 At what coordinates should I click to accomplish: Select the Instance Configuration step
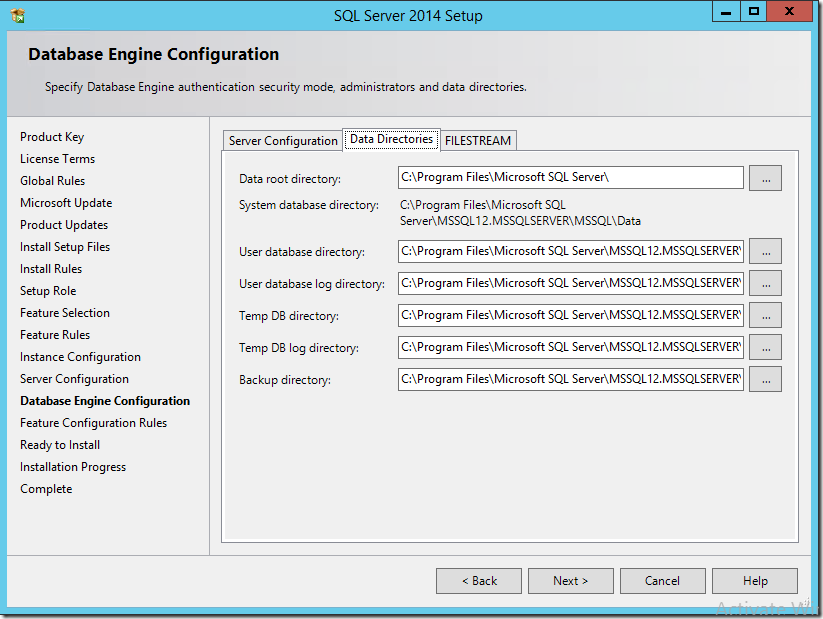(x=80, y=358)
